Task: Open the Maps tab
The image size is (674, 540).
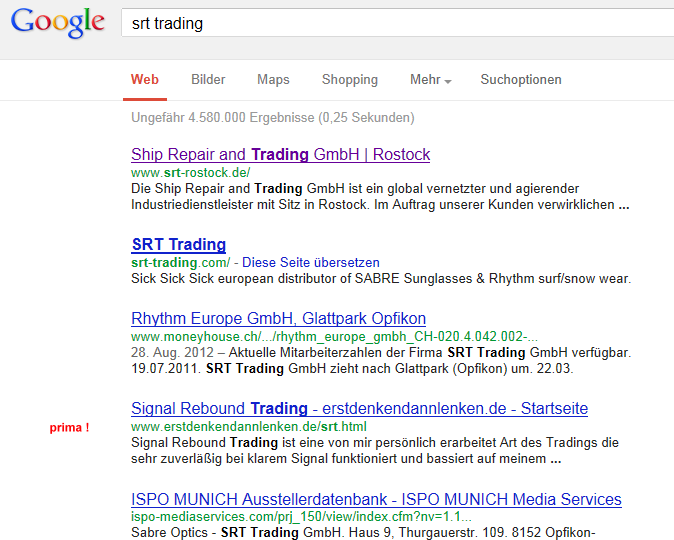Action: 273,80
